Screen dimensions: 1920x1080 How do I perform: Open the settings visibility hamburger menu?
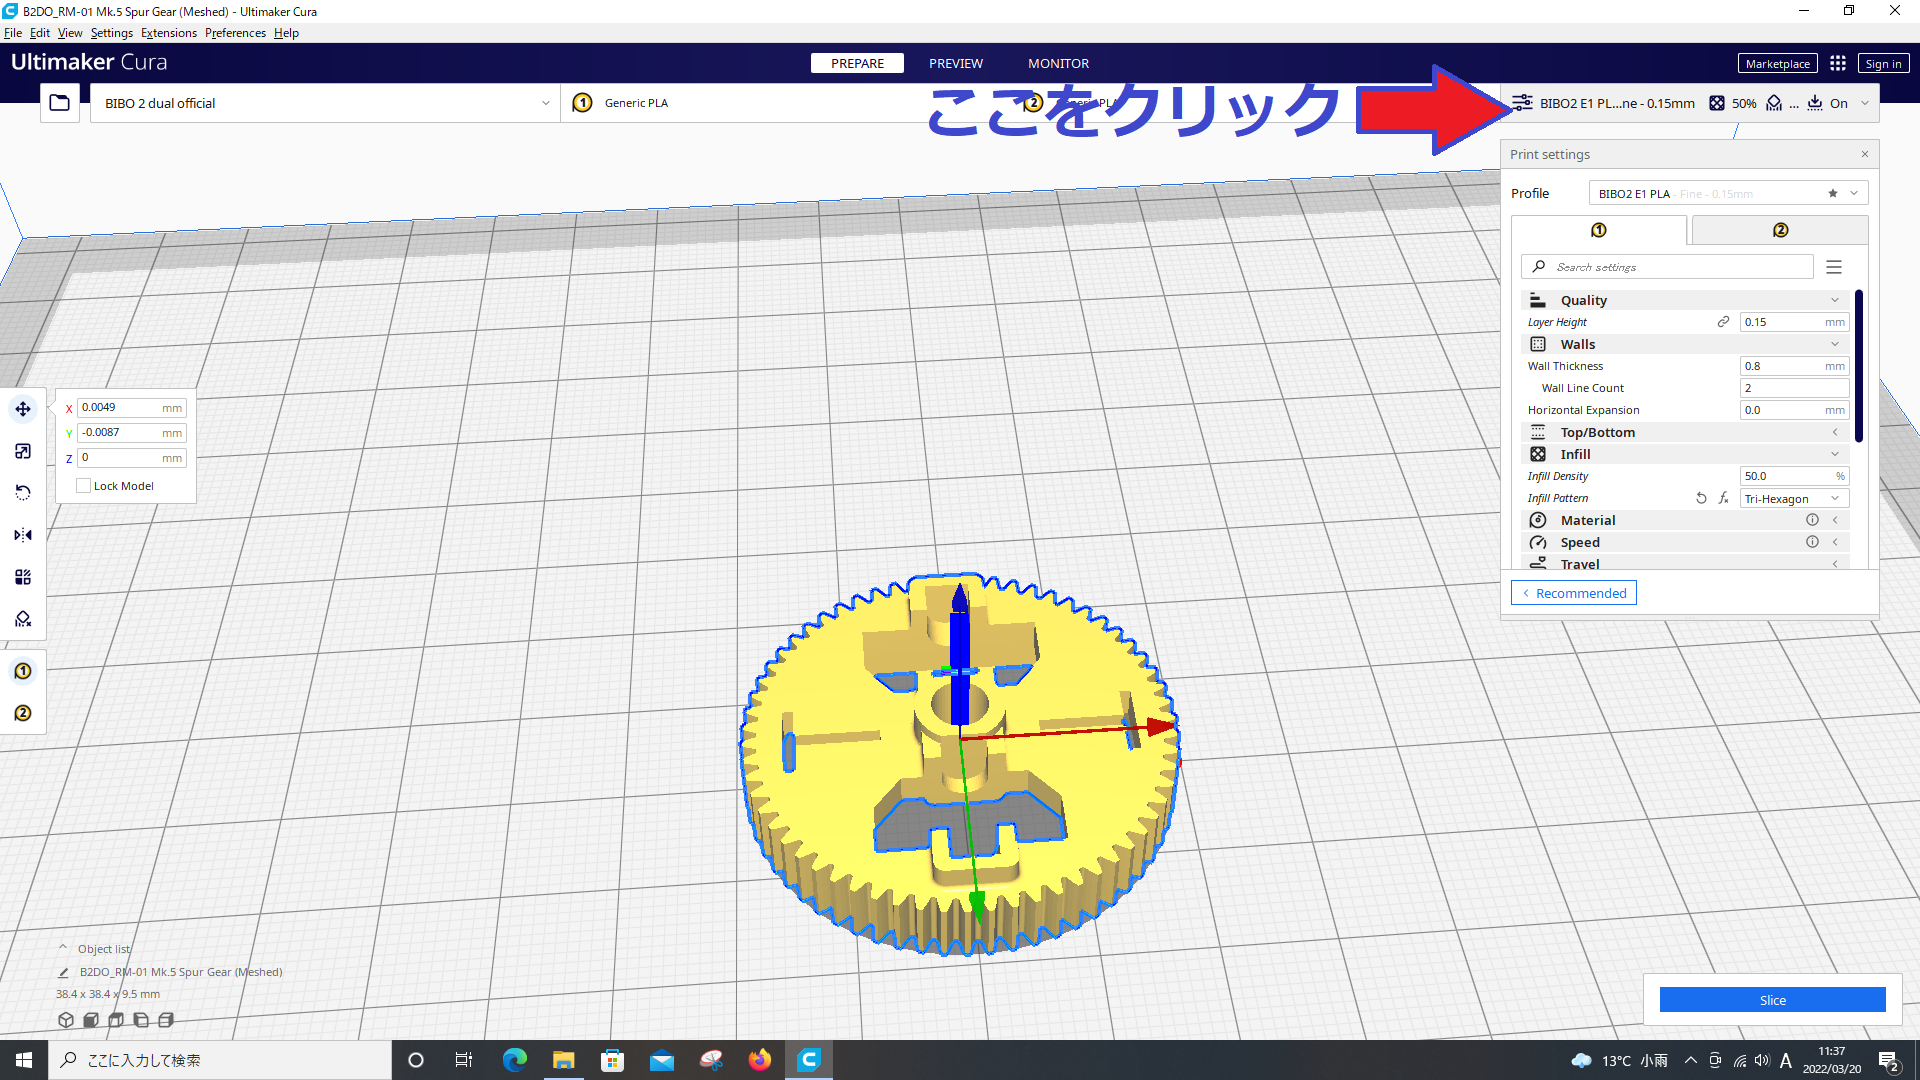[x=1834, y=267]
